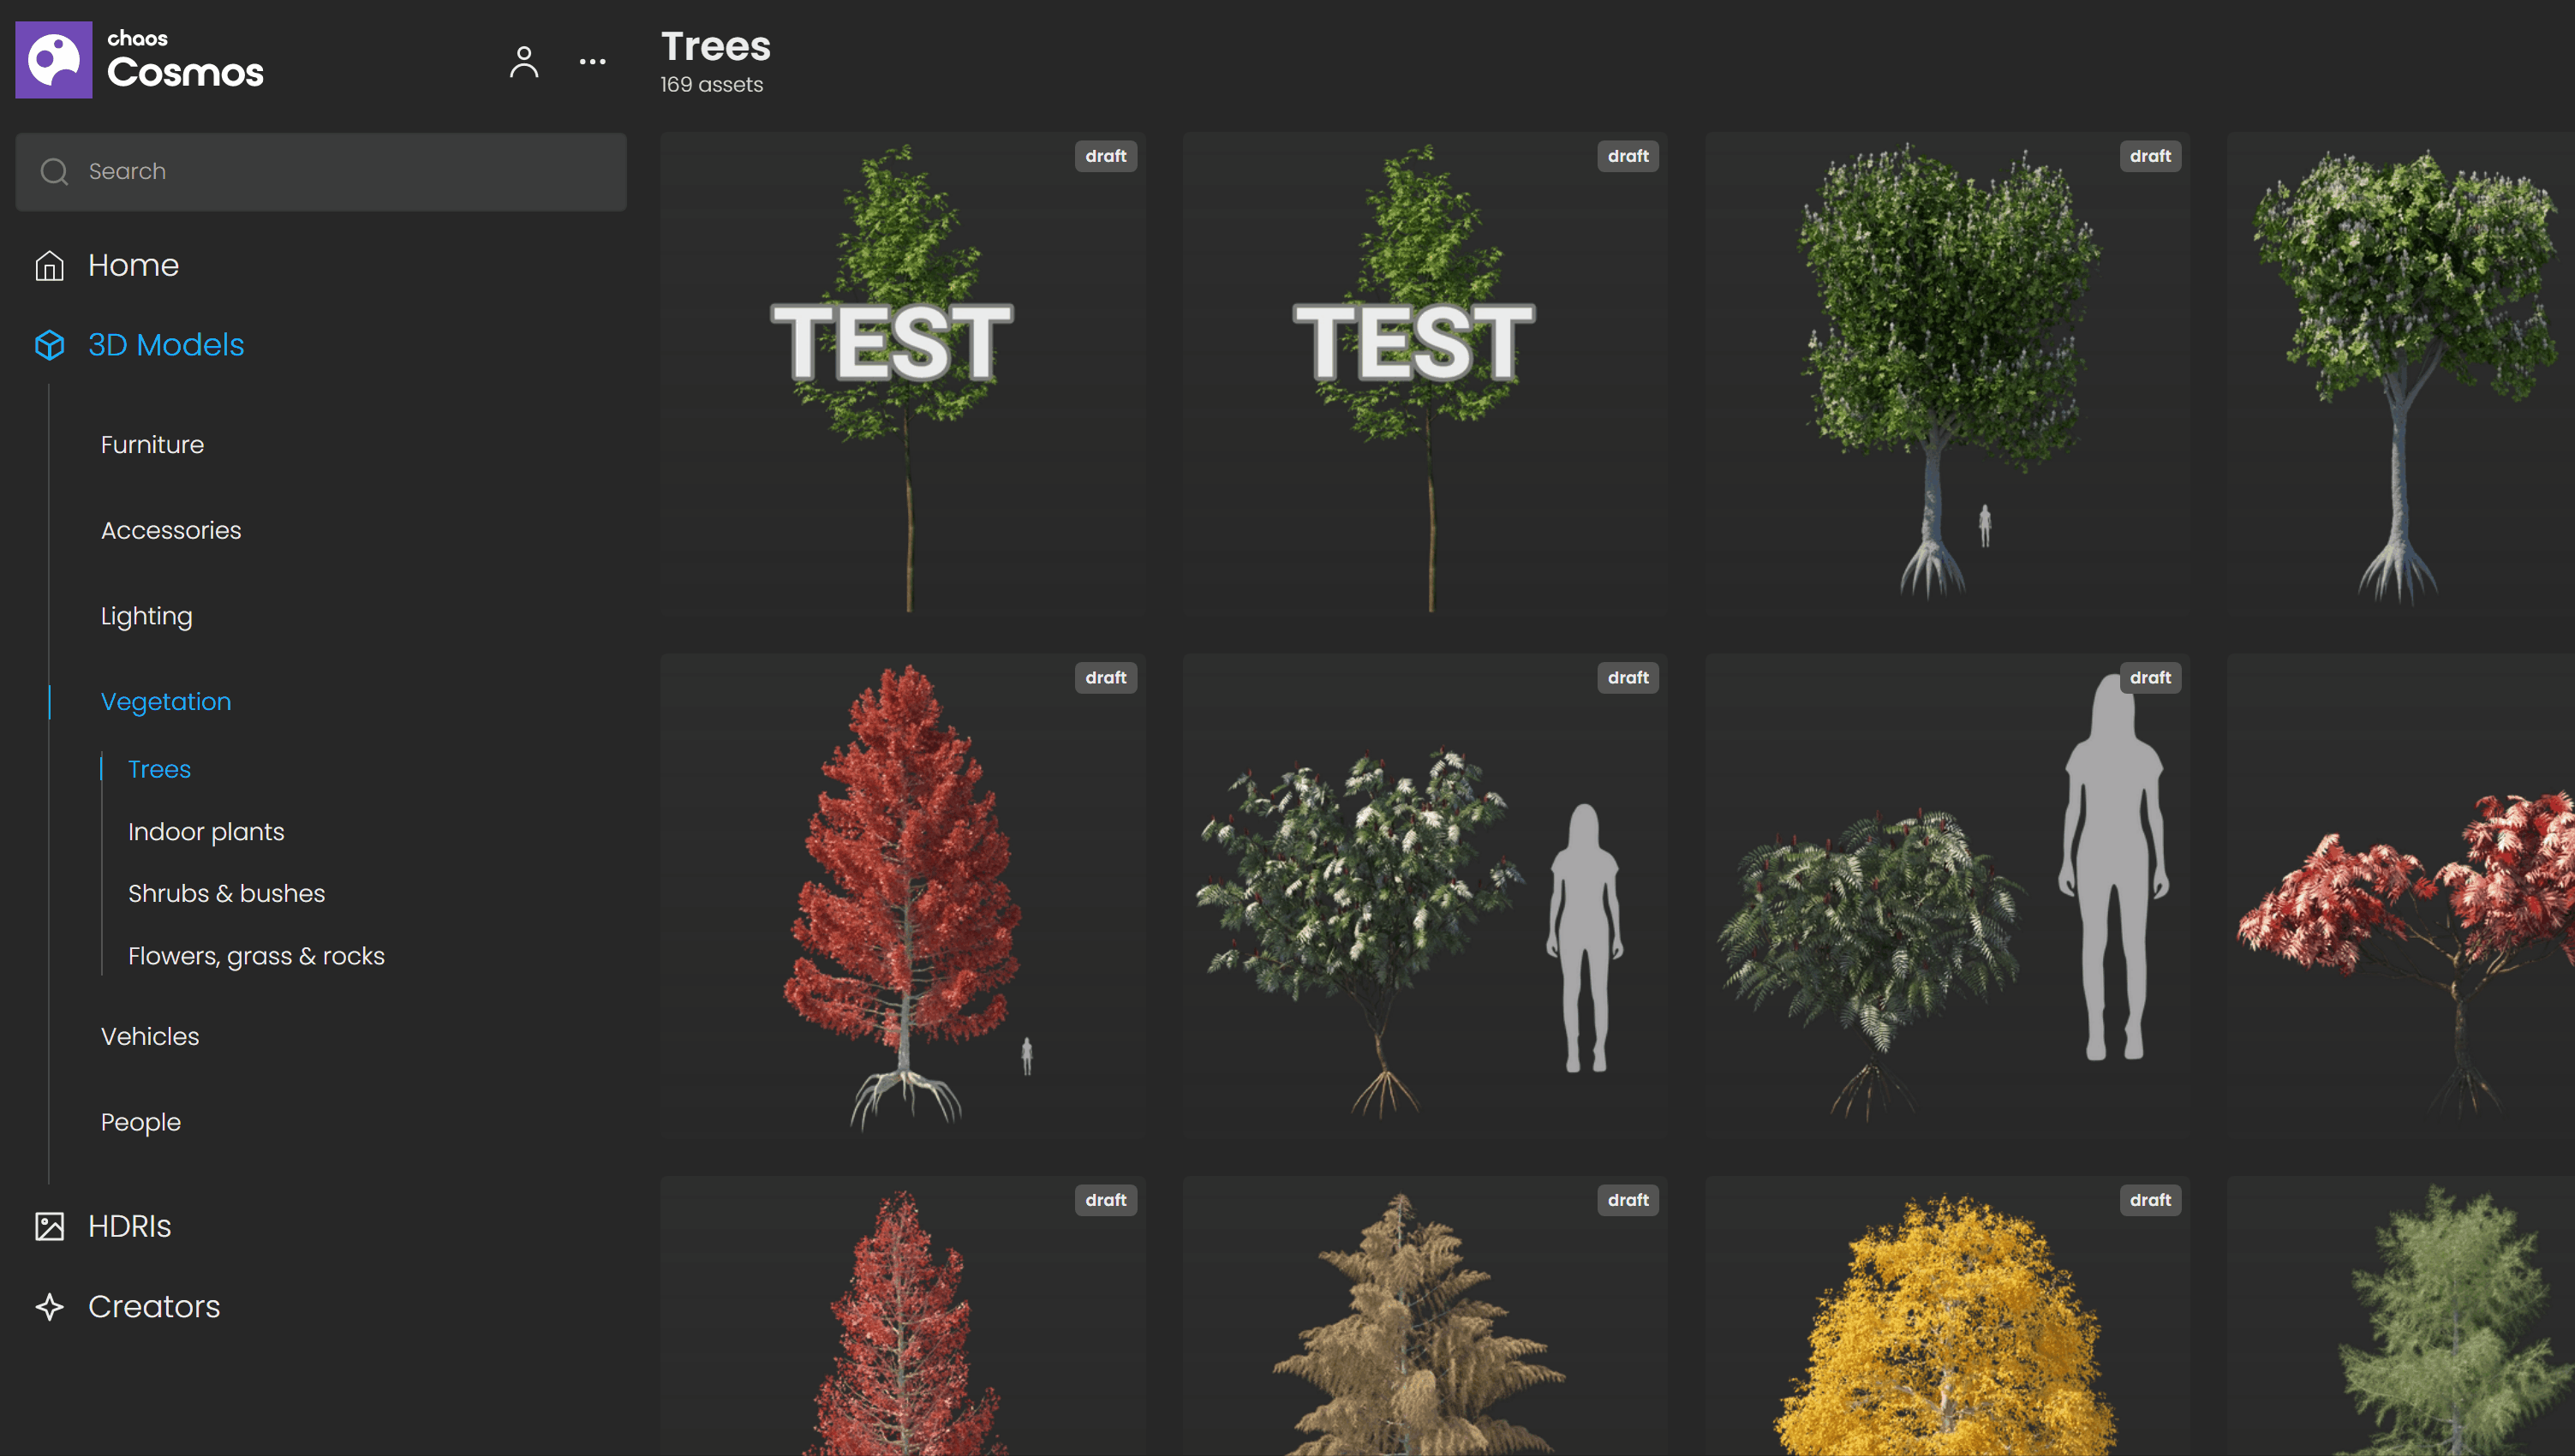Image resolution: width=2575 pixels, height=1456 pixels.
Task: Click draft badge on fern-leaf shrub
Action: pos(2150,678)
